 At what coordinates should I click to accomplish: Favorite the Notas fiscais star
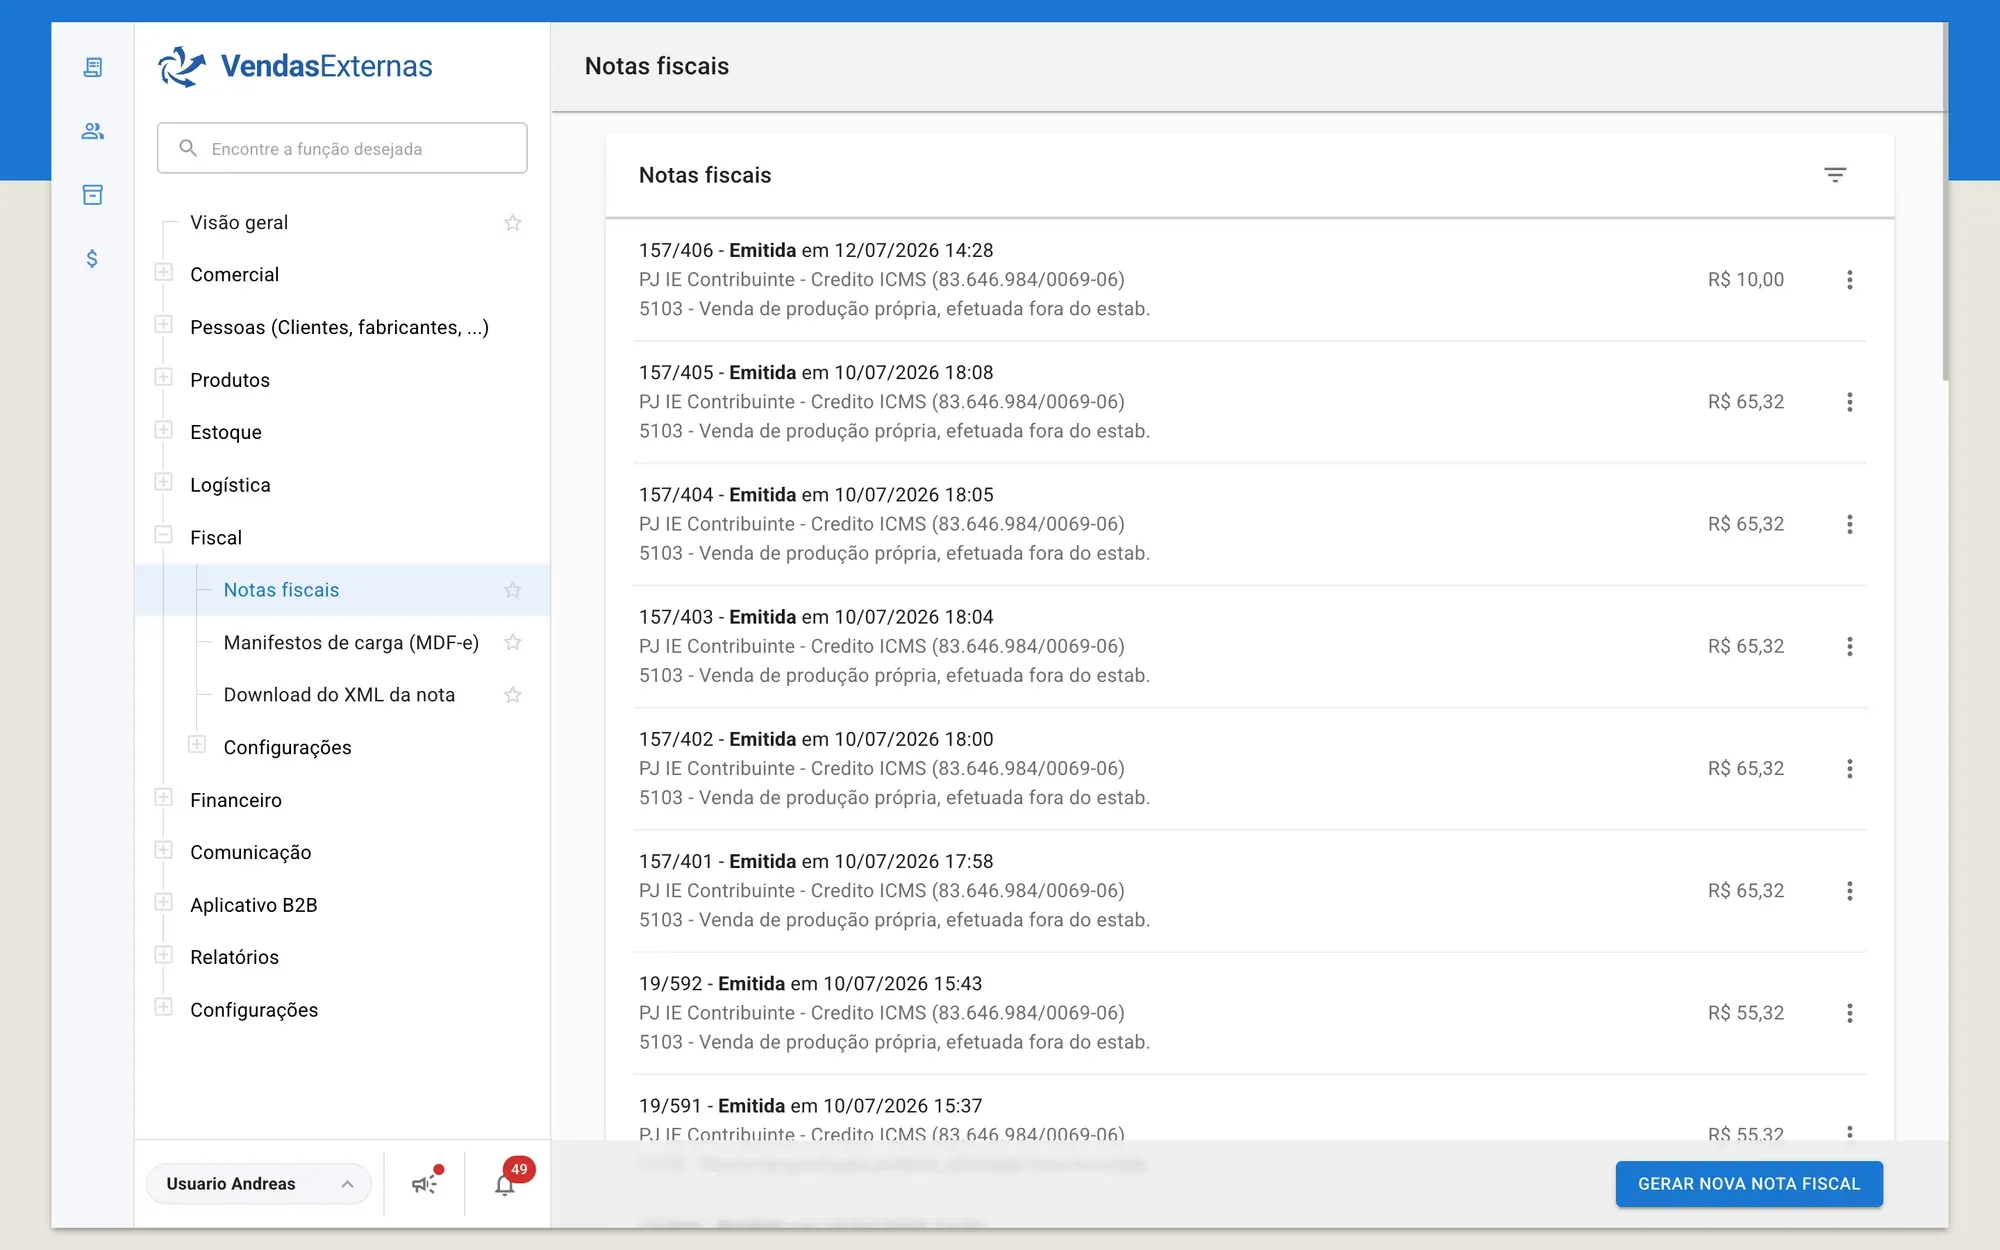tap(513, 590)
